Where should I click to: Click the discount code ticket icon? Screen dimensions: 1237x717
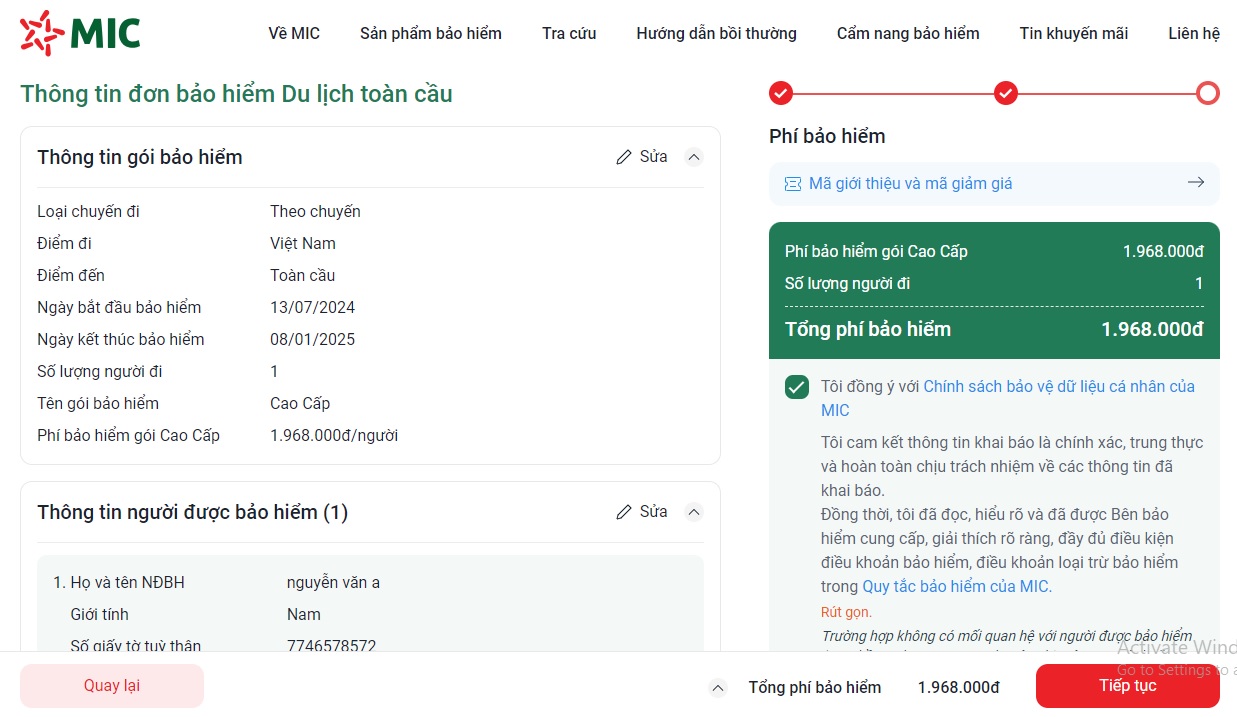click(793, 184)
